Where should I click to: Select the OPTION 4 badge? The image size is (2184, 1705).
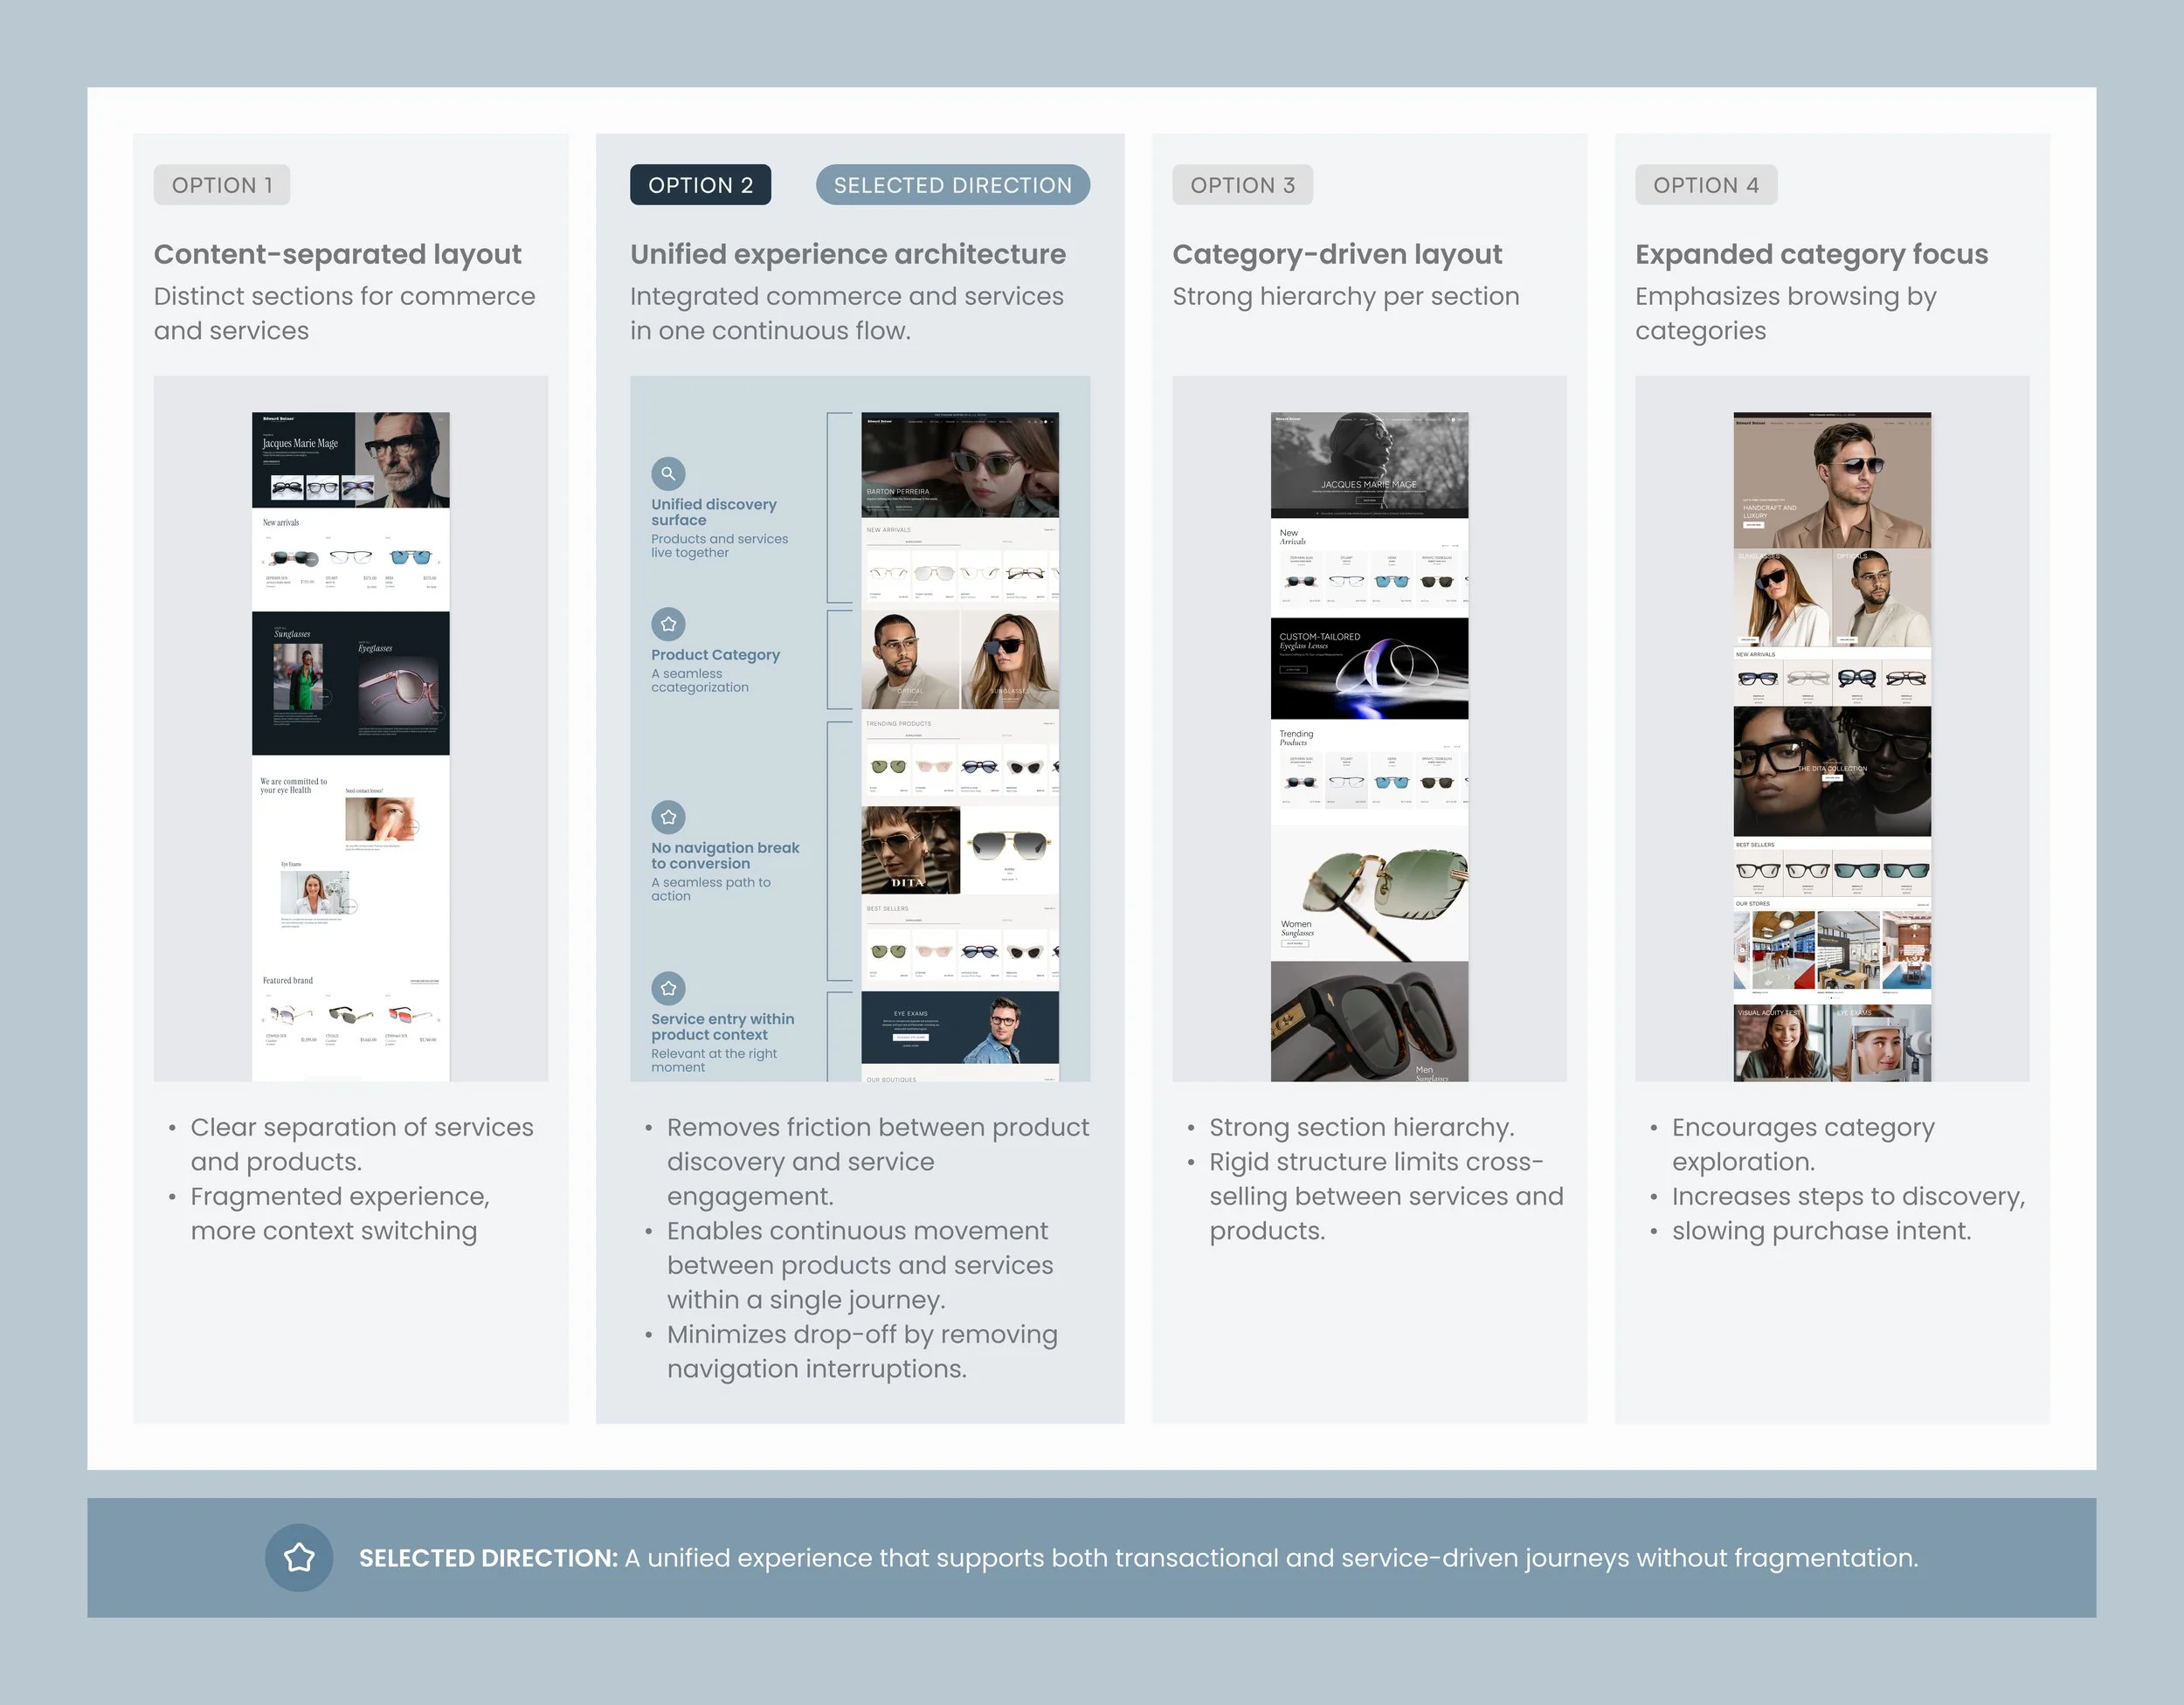click(1705, 185)
